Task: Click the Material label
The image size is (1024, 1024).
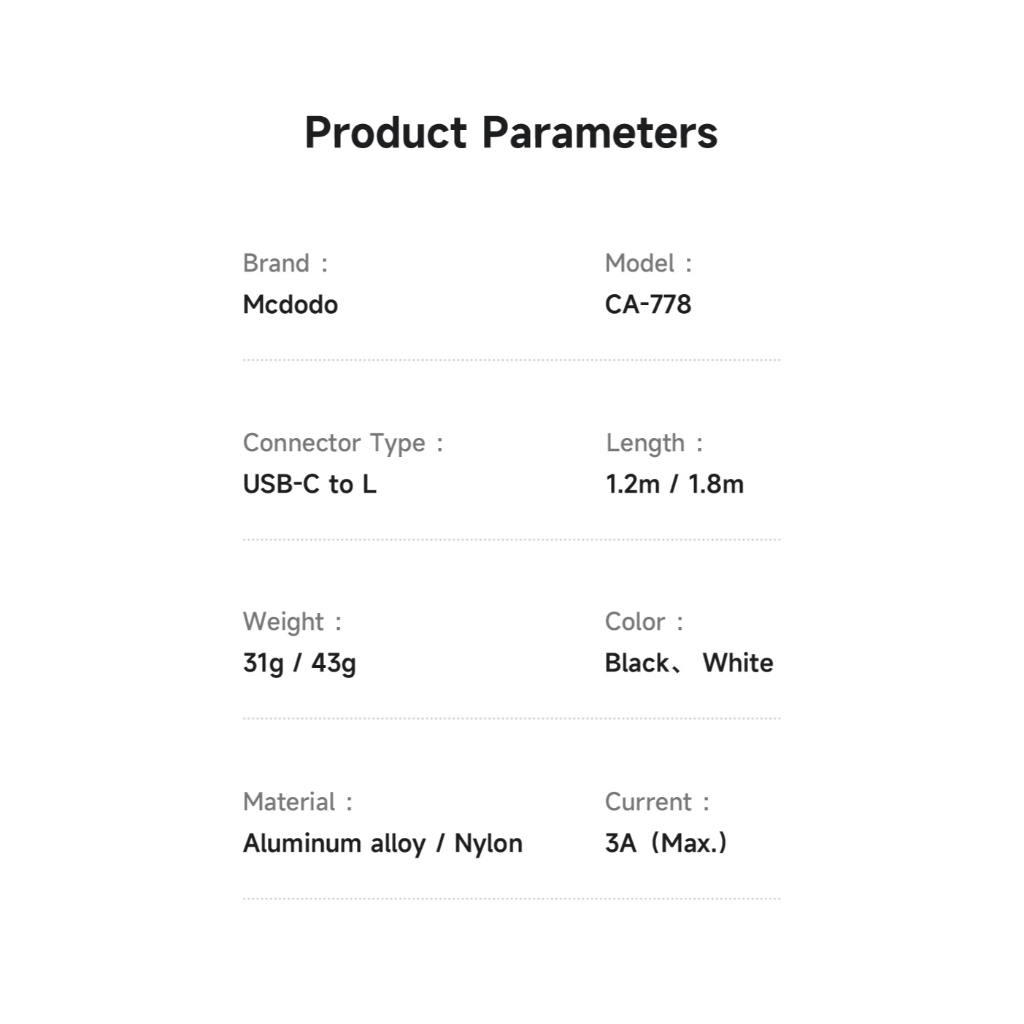Action: click(x=289, y=802)
